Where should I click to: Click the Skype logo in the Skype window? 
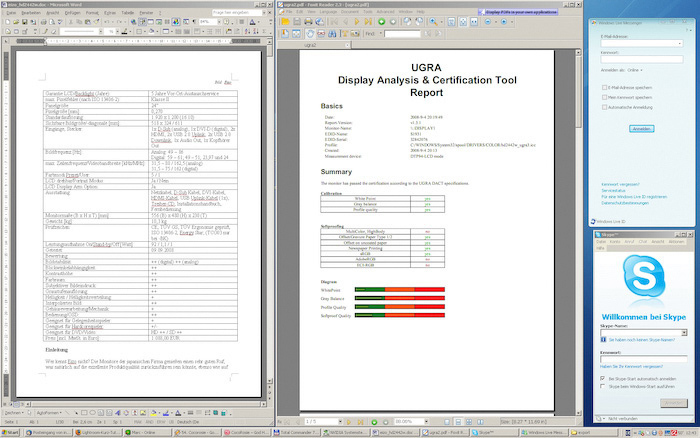643,275
